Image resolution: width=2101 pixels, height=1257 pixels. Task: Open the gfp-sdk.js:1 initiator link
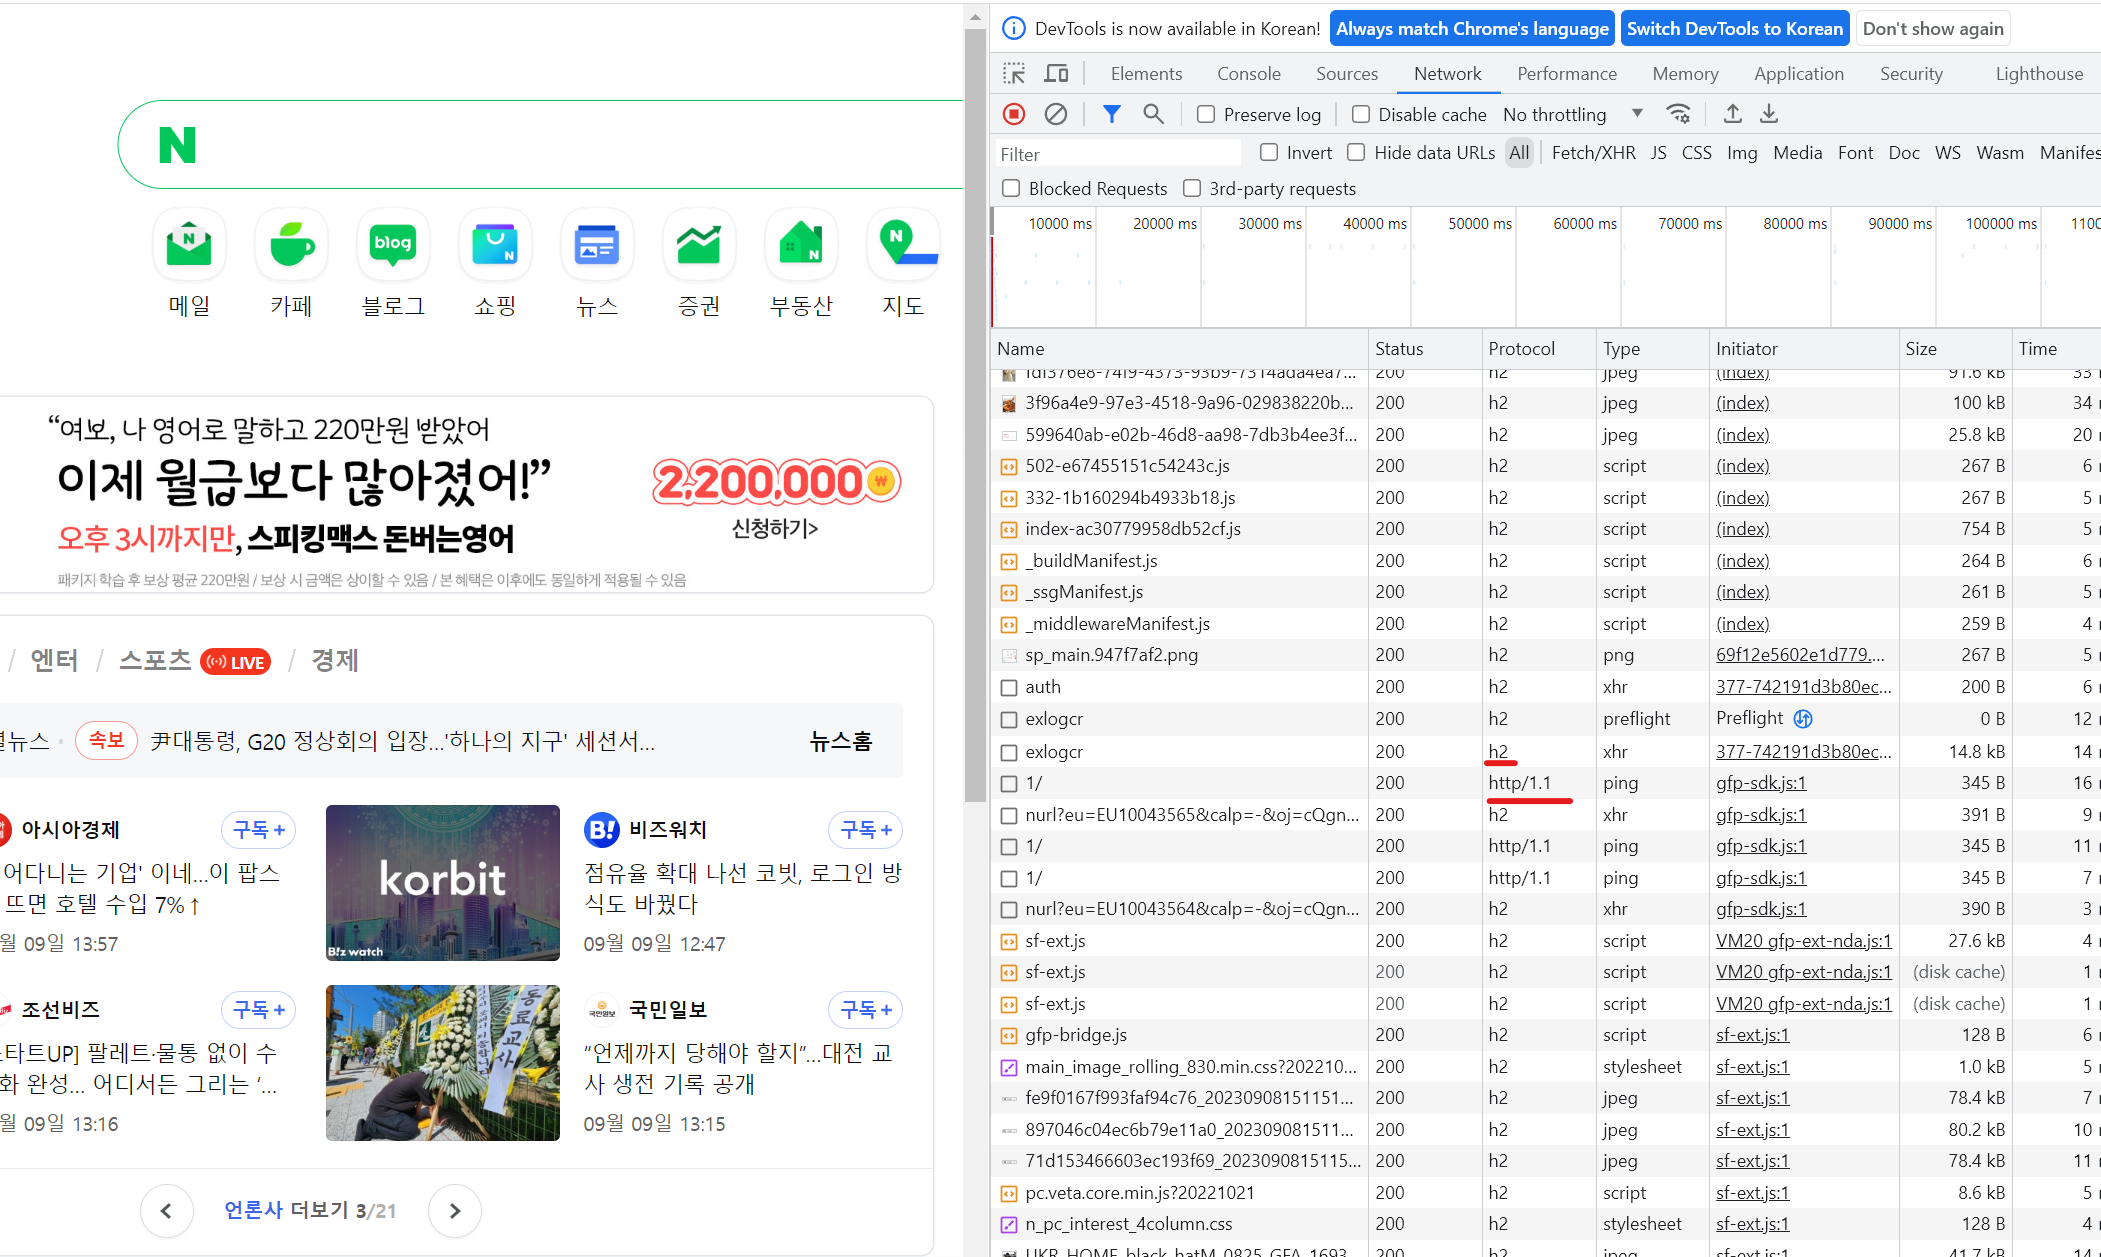pos(1761,782)
